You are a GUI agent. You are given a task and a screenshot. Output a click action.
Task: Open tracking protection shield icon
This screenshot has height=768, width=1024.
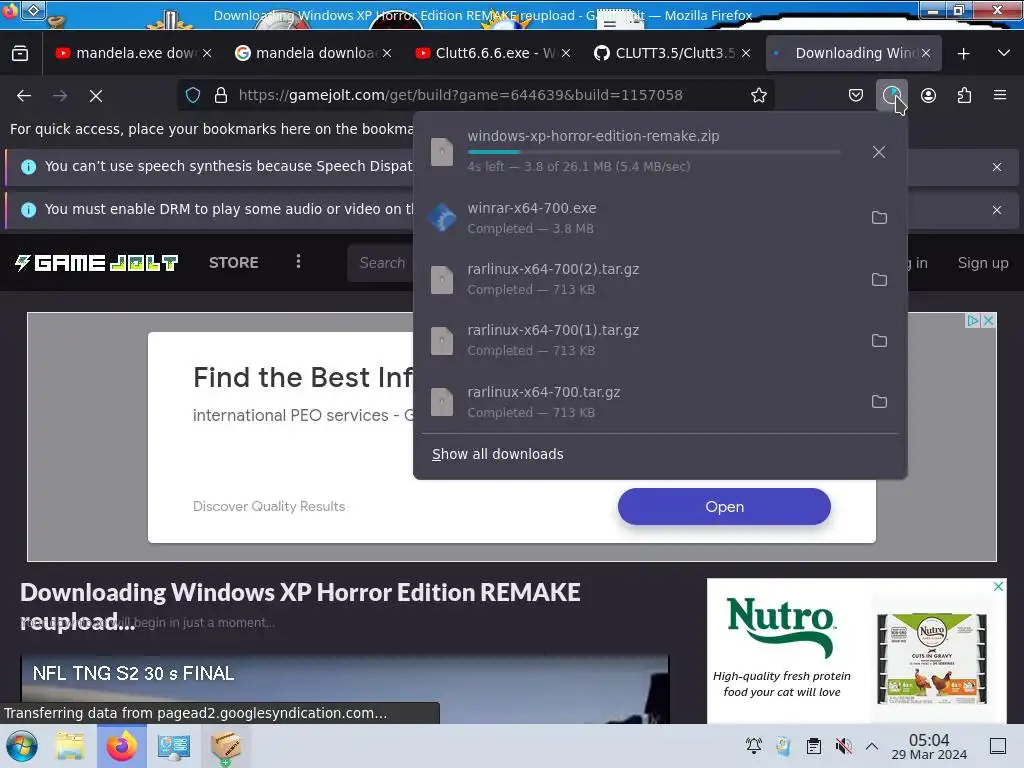pos(193,95)
